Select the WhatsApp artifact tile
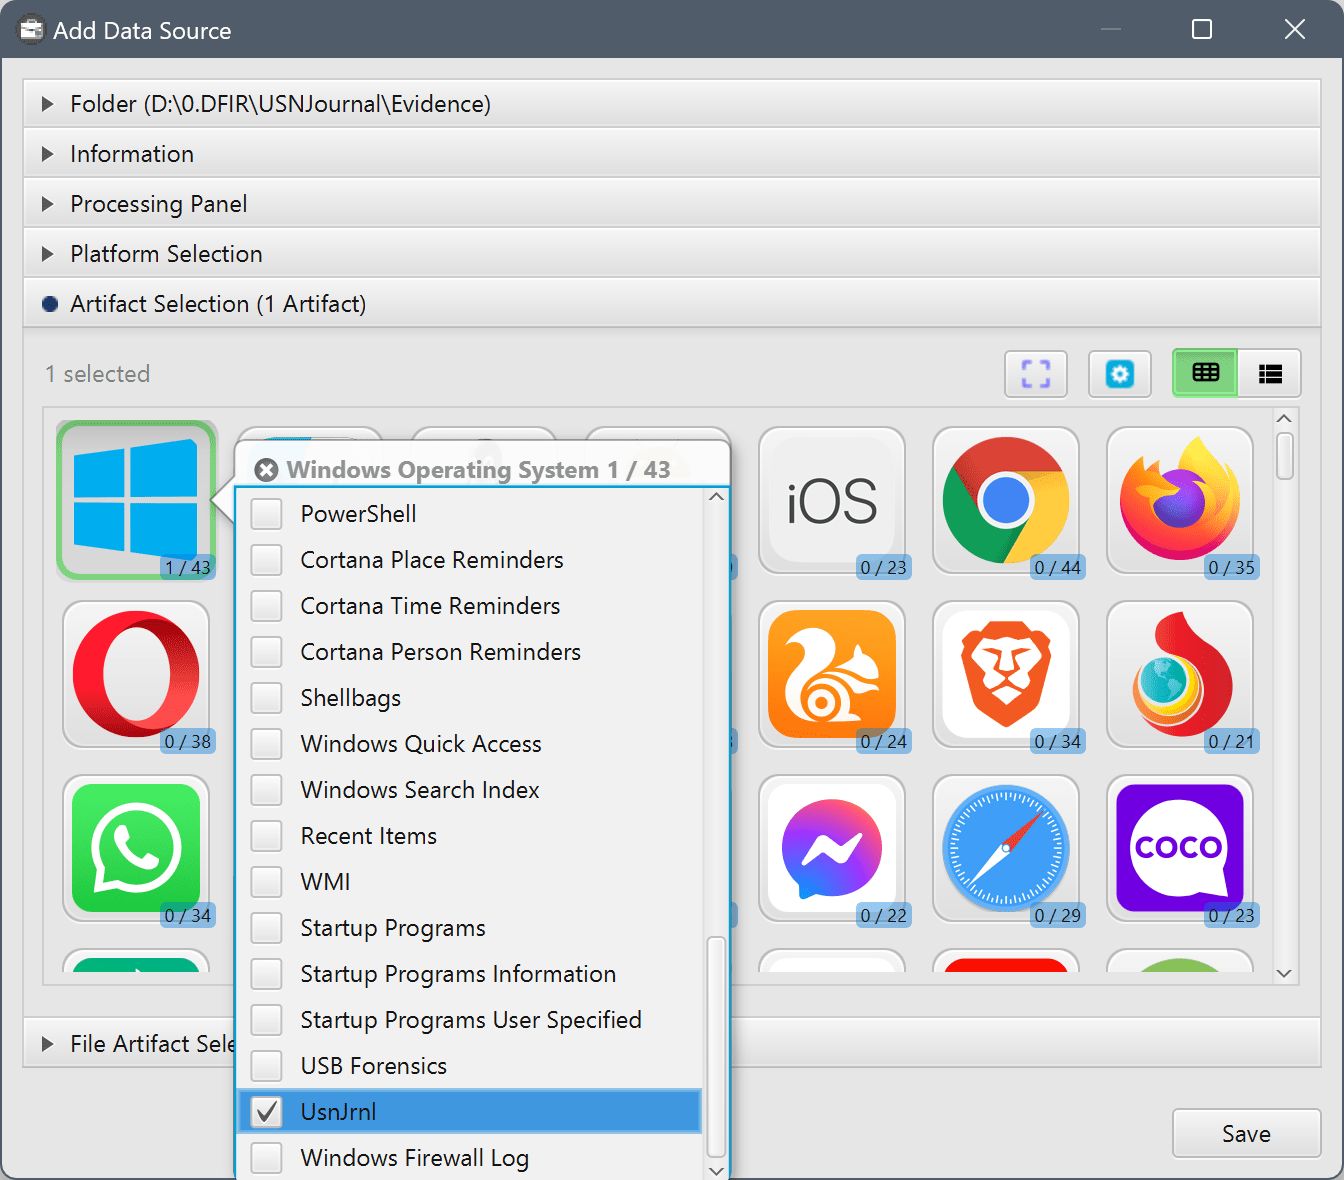Screen dimensions: 1344x1180 pyautogui.click(x=136, y=849)
